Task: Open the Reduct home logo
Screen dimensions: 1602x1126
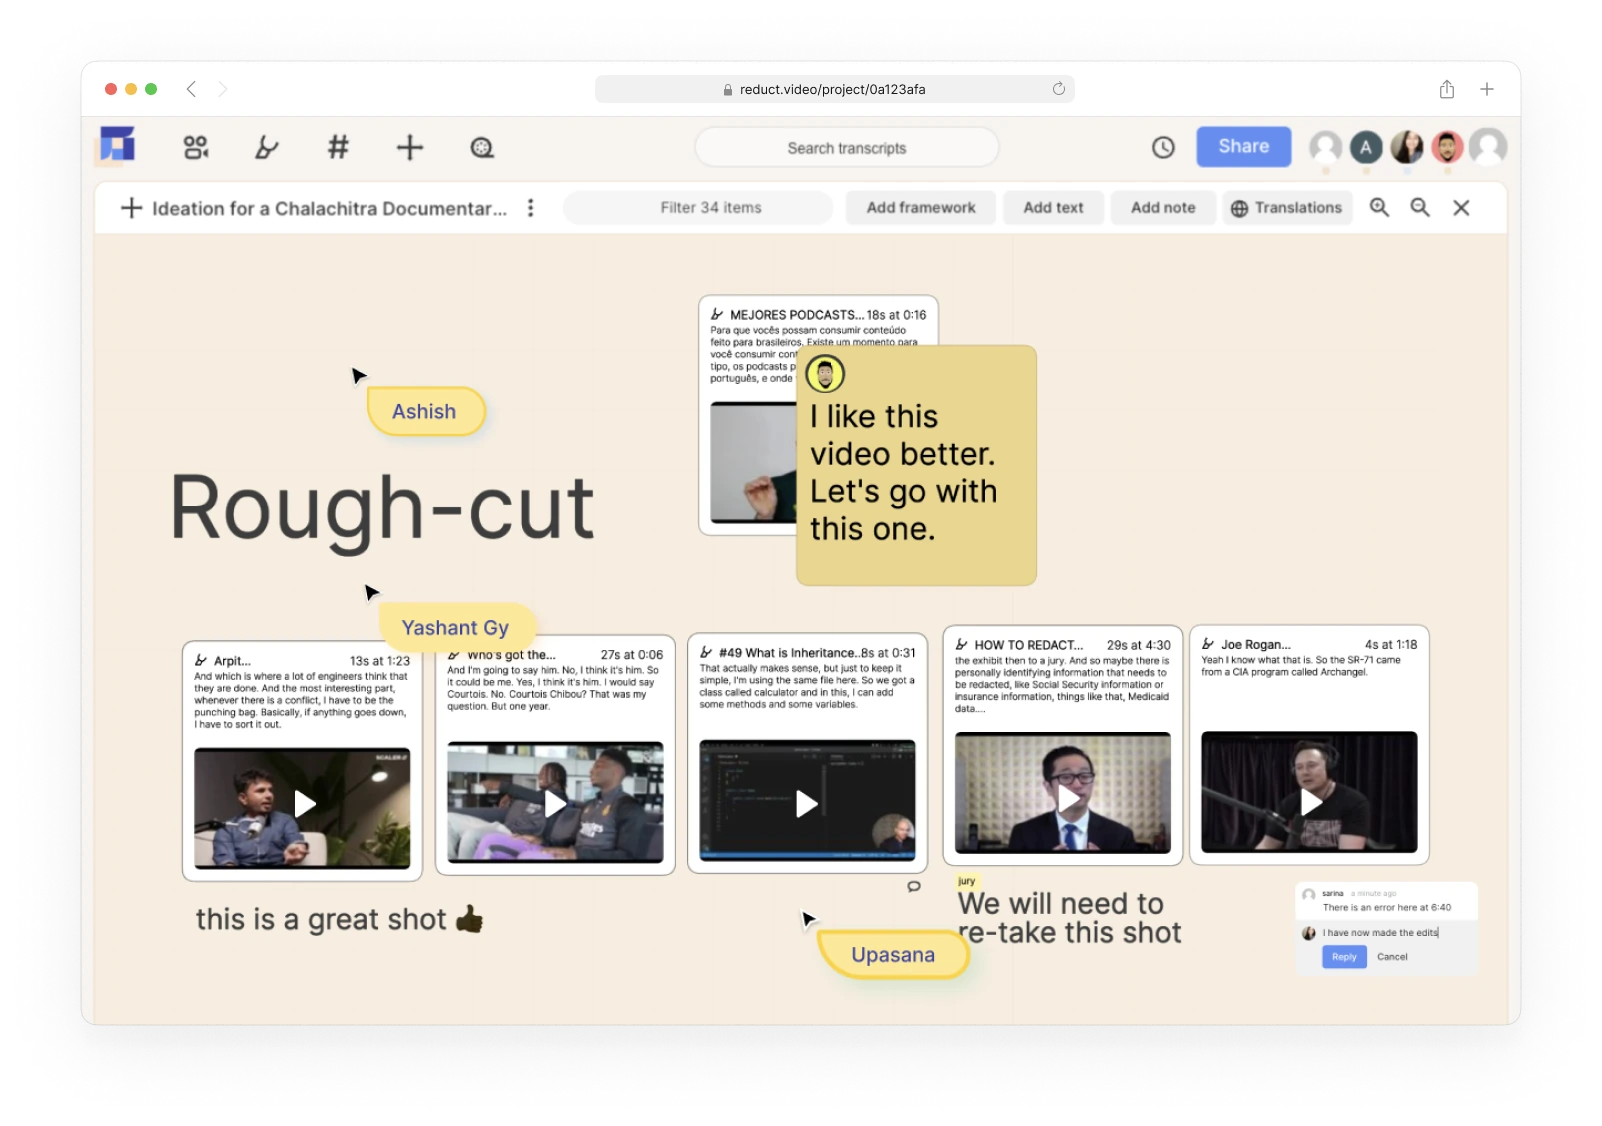Action: (x=117, y=146)
